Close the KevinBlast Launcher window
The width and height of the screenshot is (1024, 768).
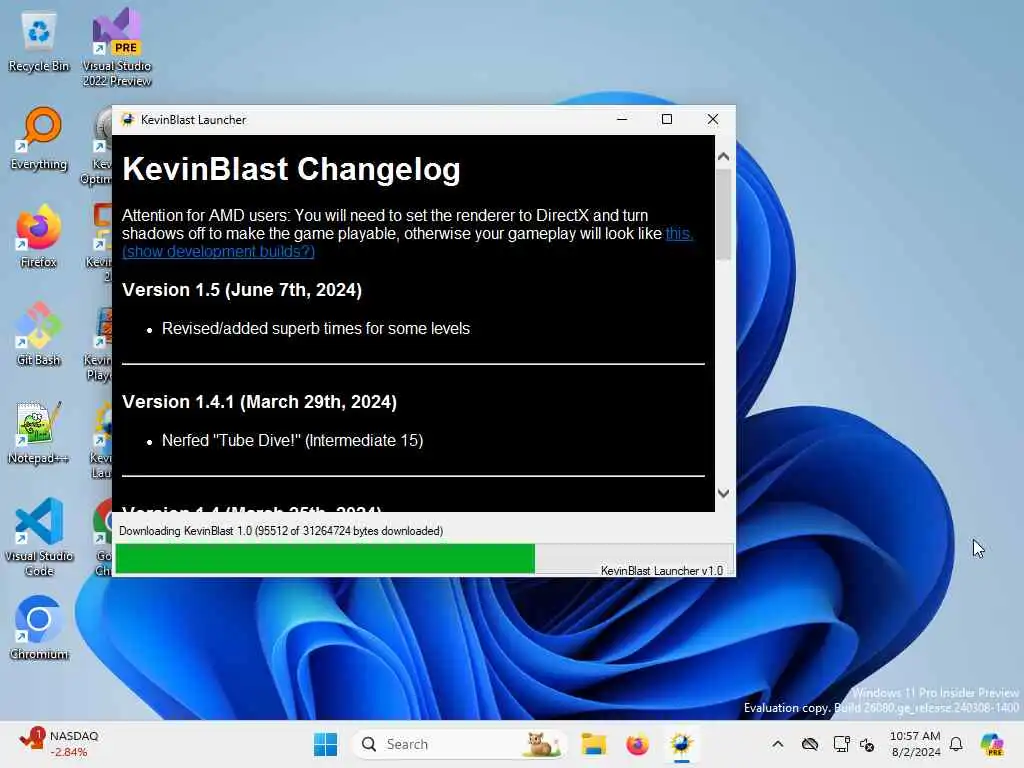tap(712, 120)
